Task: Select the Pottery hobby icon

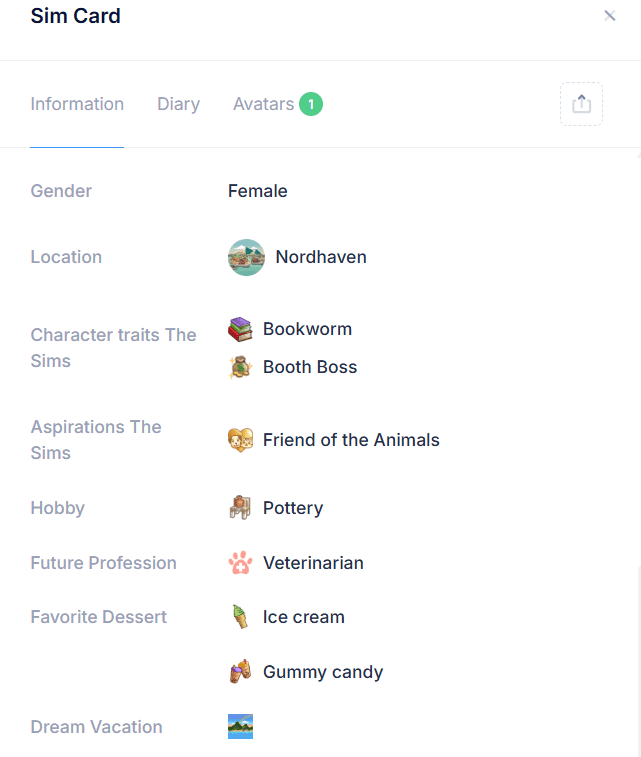Action: [x=240, y=508]
